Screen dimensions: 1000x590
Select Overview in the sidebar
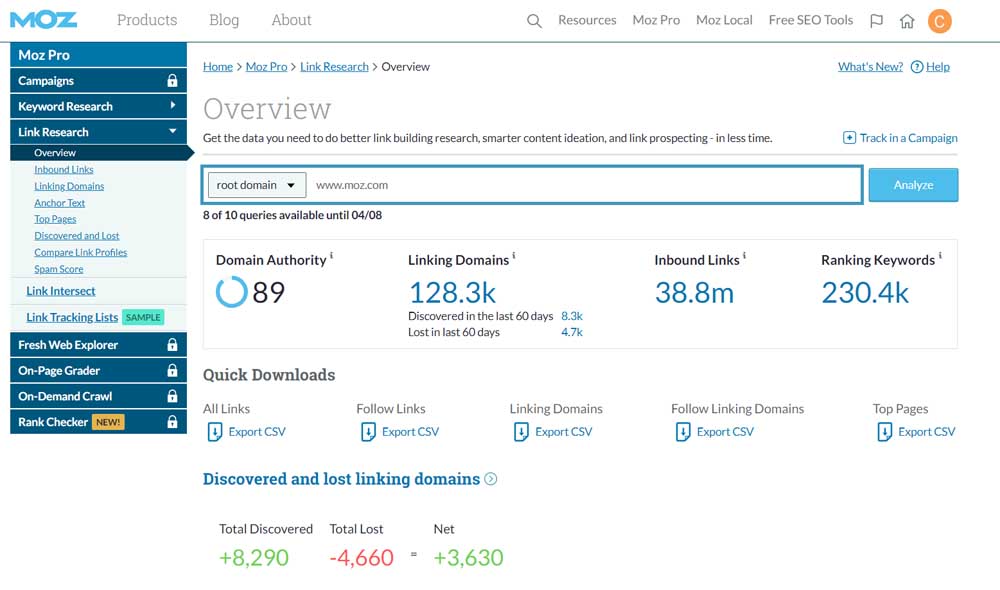point(99,152)
